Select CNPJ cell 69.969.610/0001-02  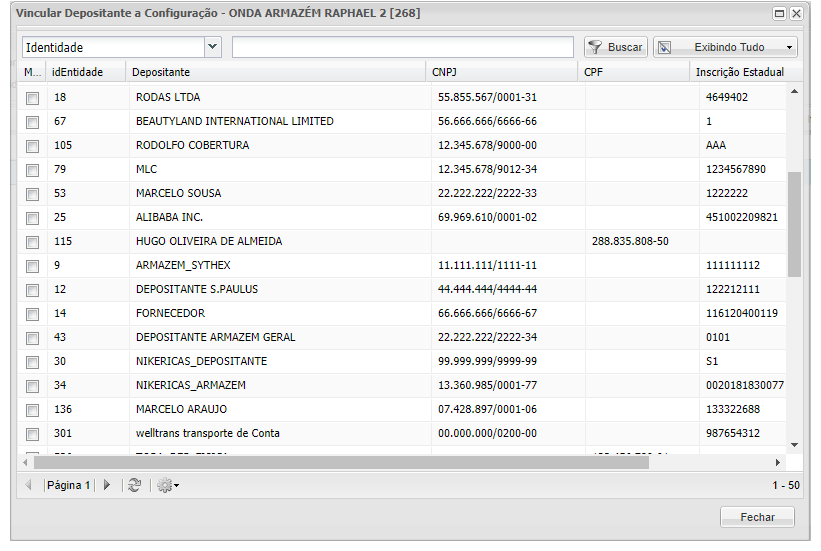click(x=487, y=217)
